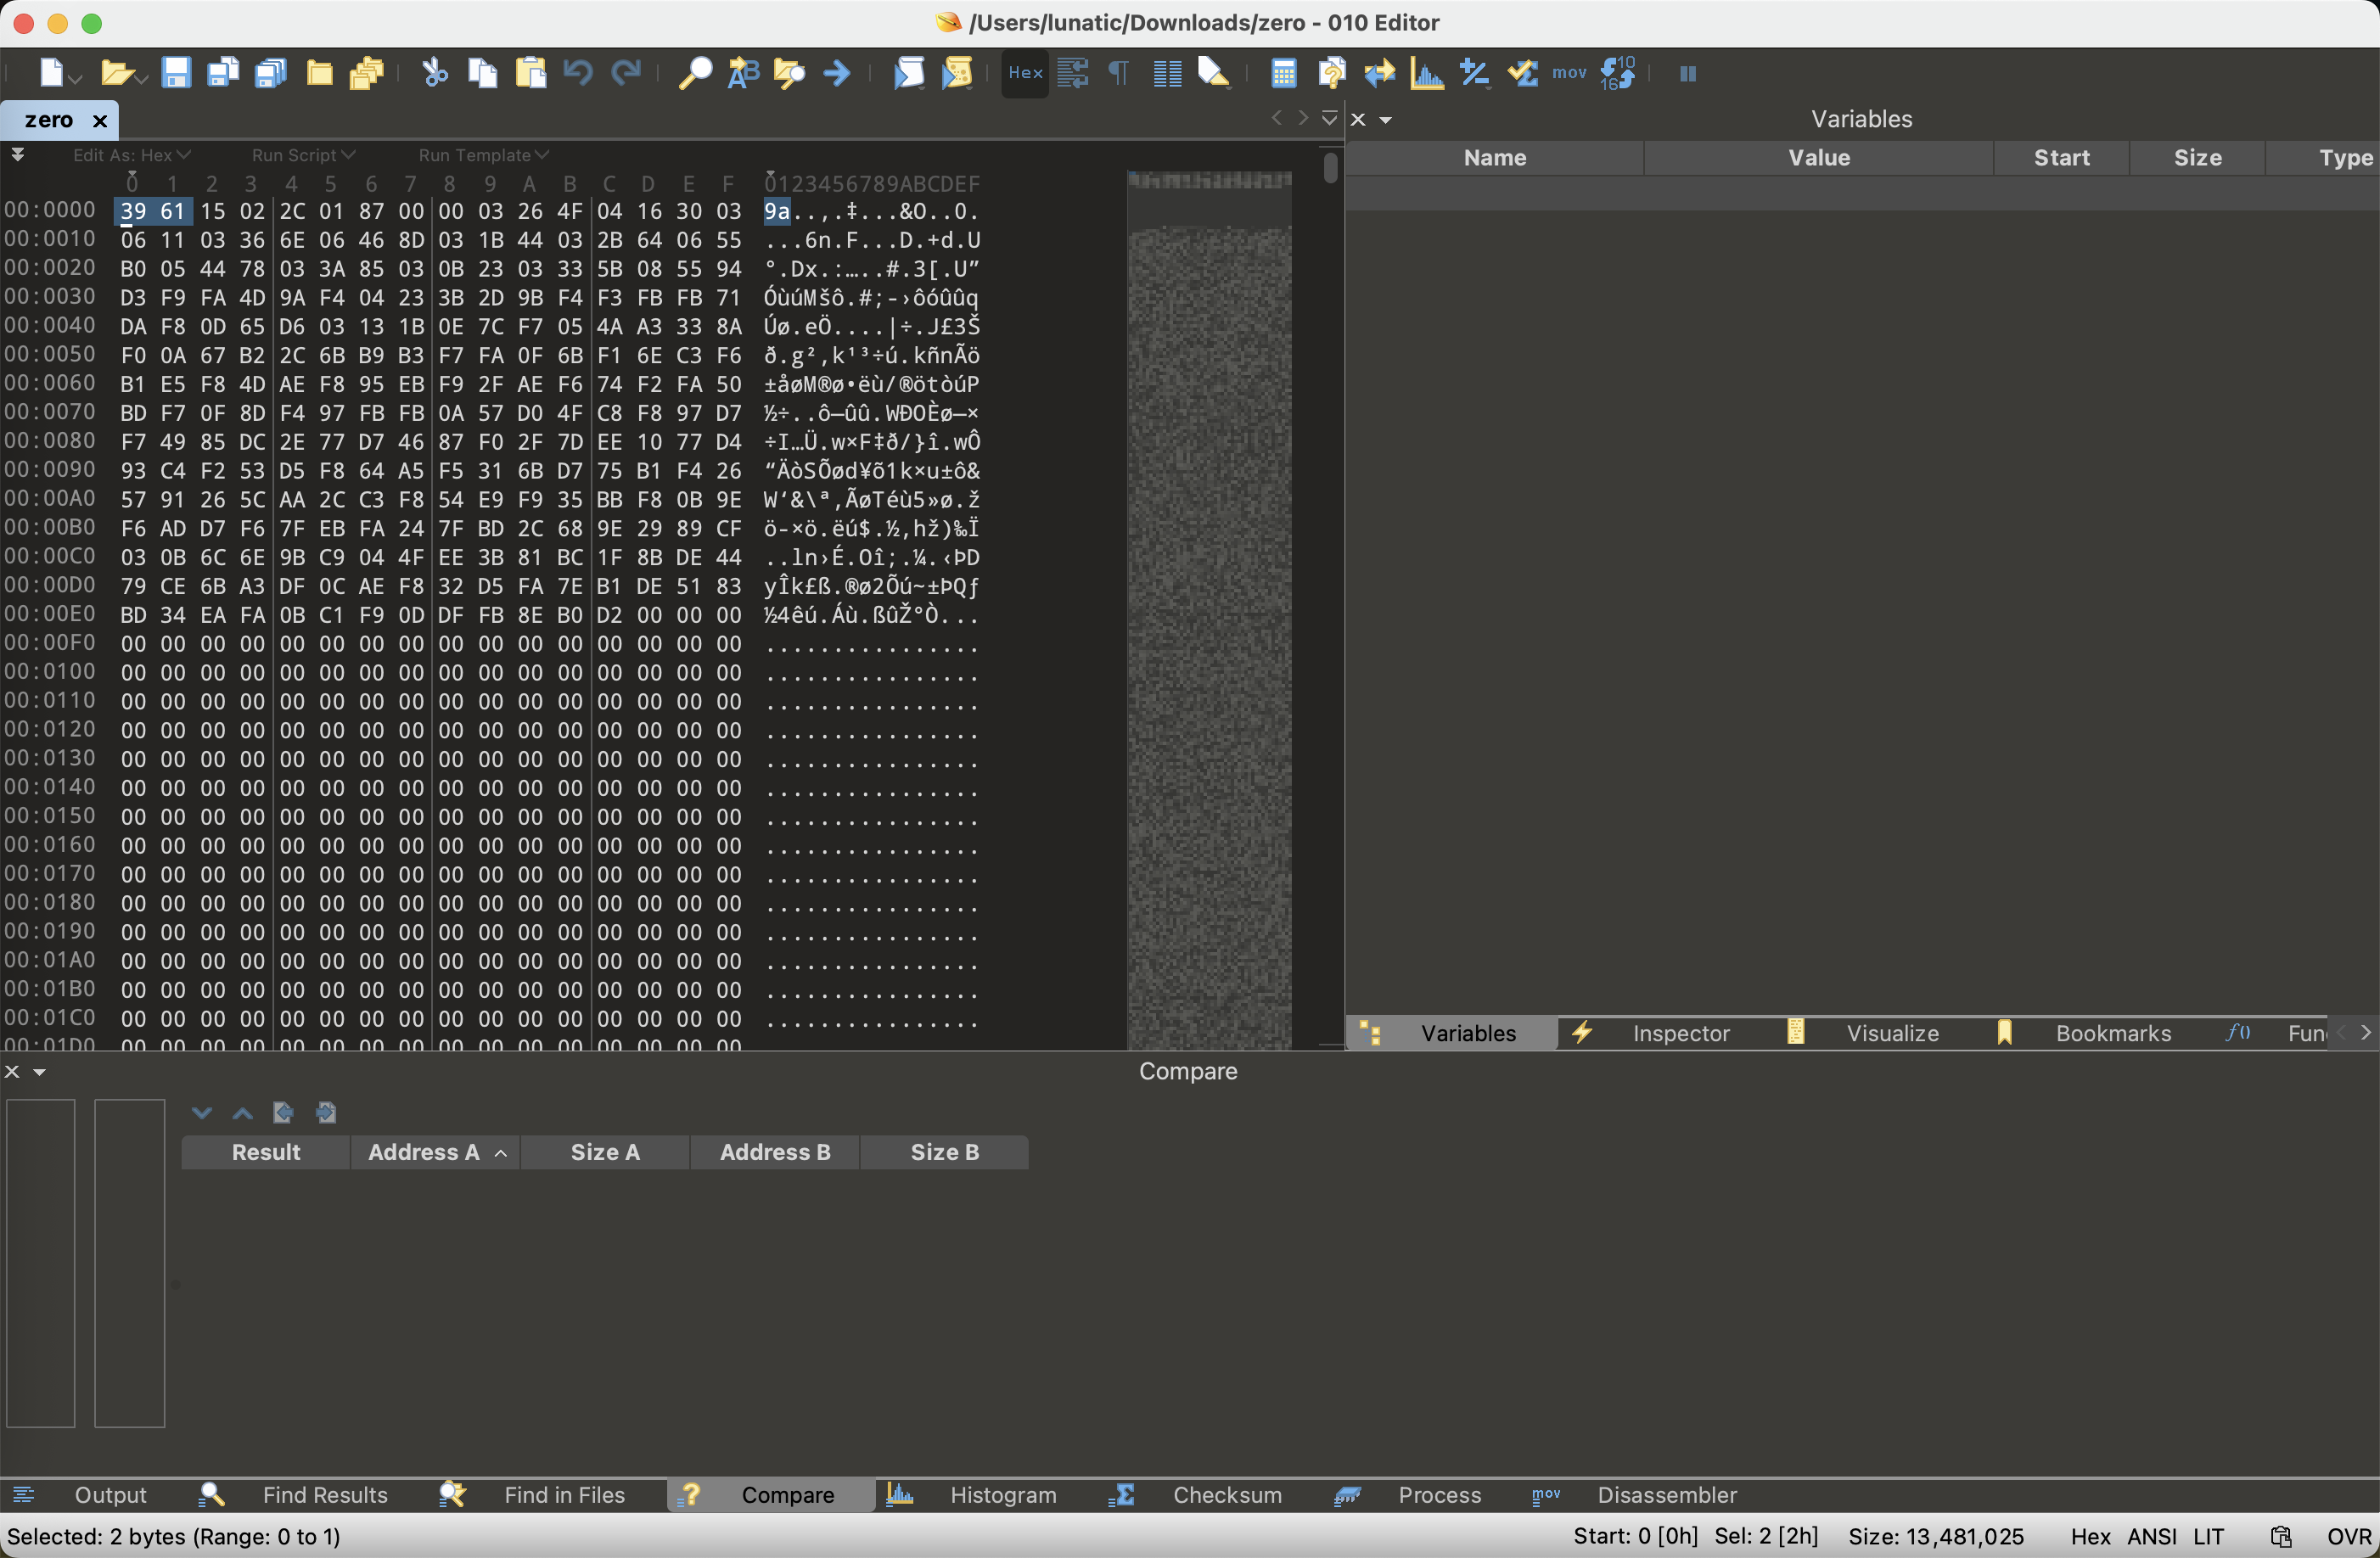Click the scissors Cut icon
This screenshot has width=2380, height=1558.
pos(434,73)
